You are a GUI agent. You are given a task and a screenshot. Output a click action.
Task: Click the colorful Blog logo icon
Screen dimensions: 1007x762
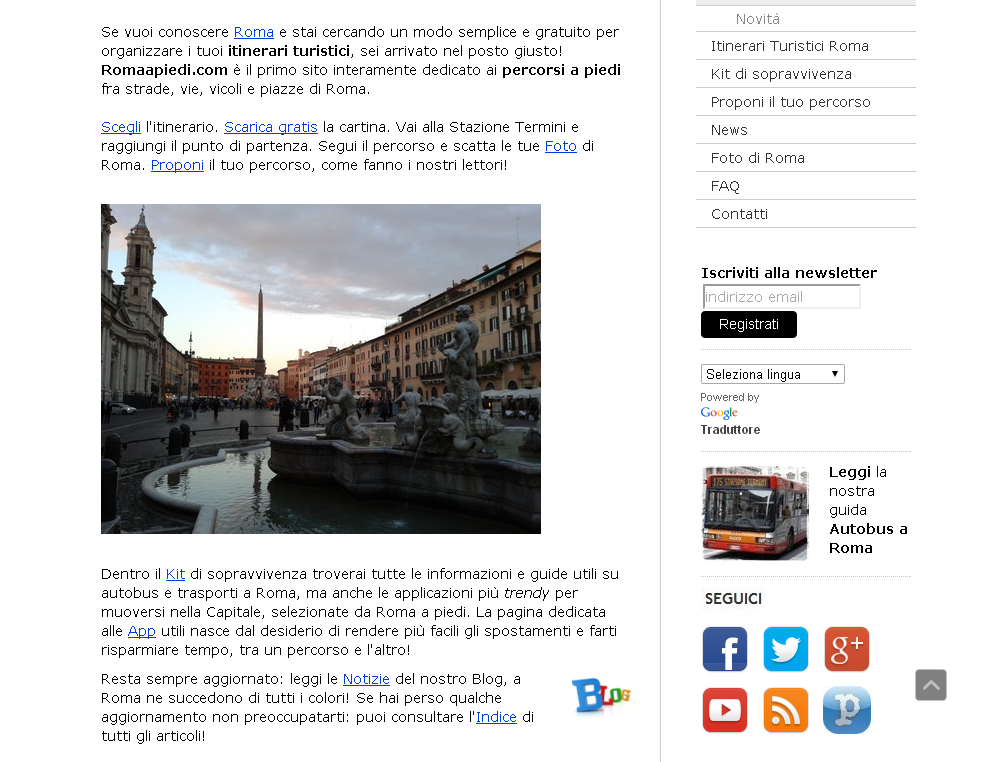pyautogui.click(x=601, y=696)
